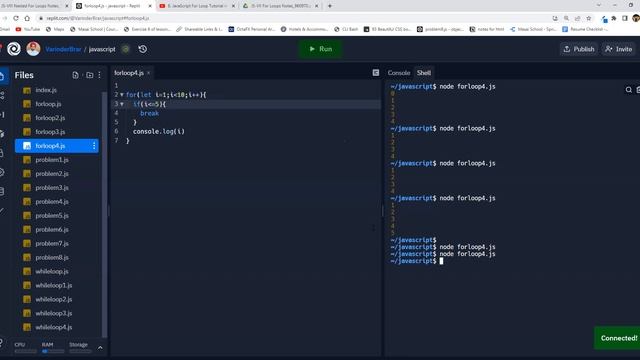Image resolution: width=640 pixels, height=360 pixels.
Task: Click the Replit logo icon
Action: coord(13,49)
